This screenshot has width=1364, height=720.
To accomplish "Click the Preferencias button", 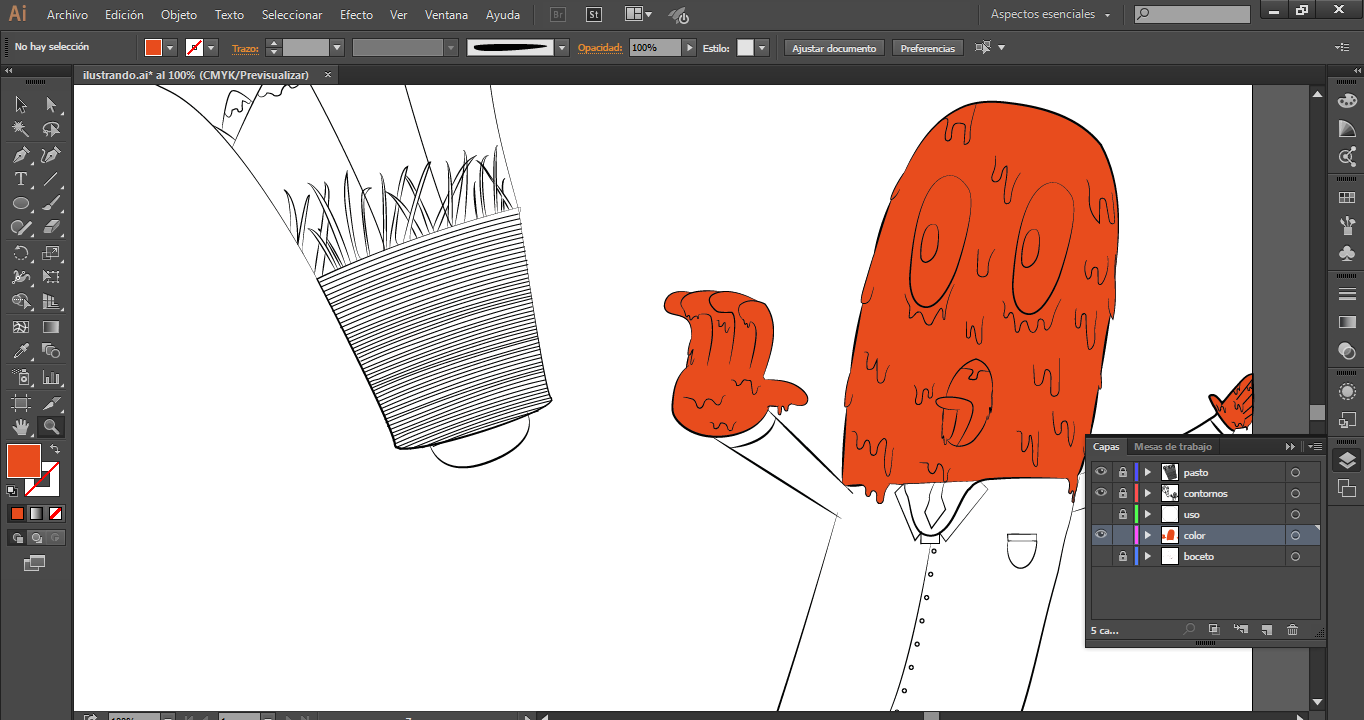I will click(x=927, y=48).
